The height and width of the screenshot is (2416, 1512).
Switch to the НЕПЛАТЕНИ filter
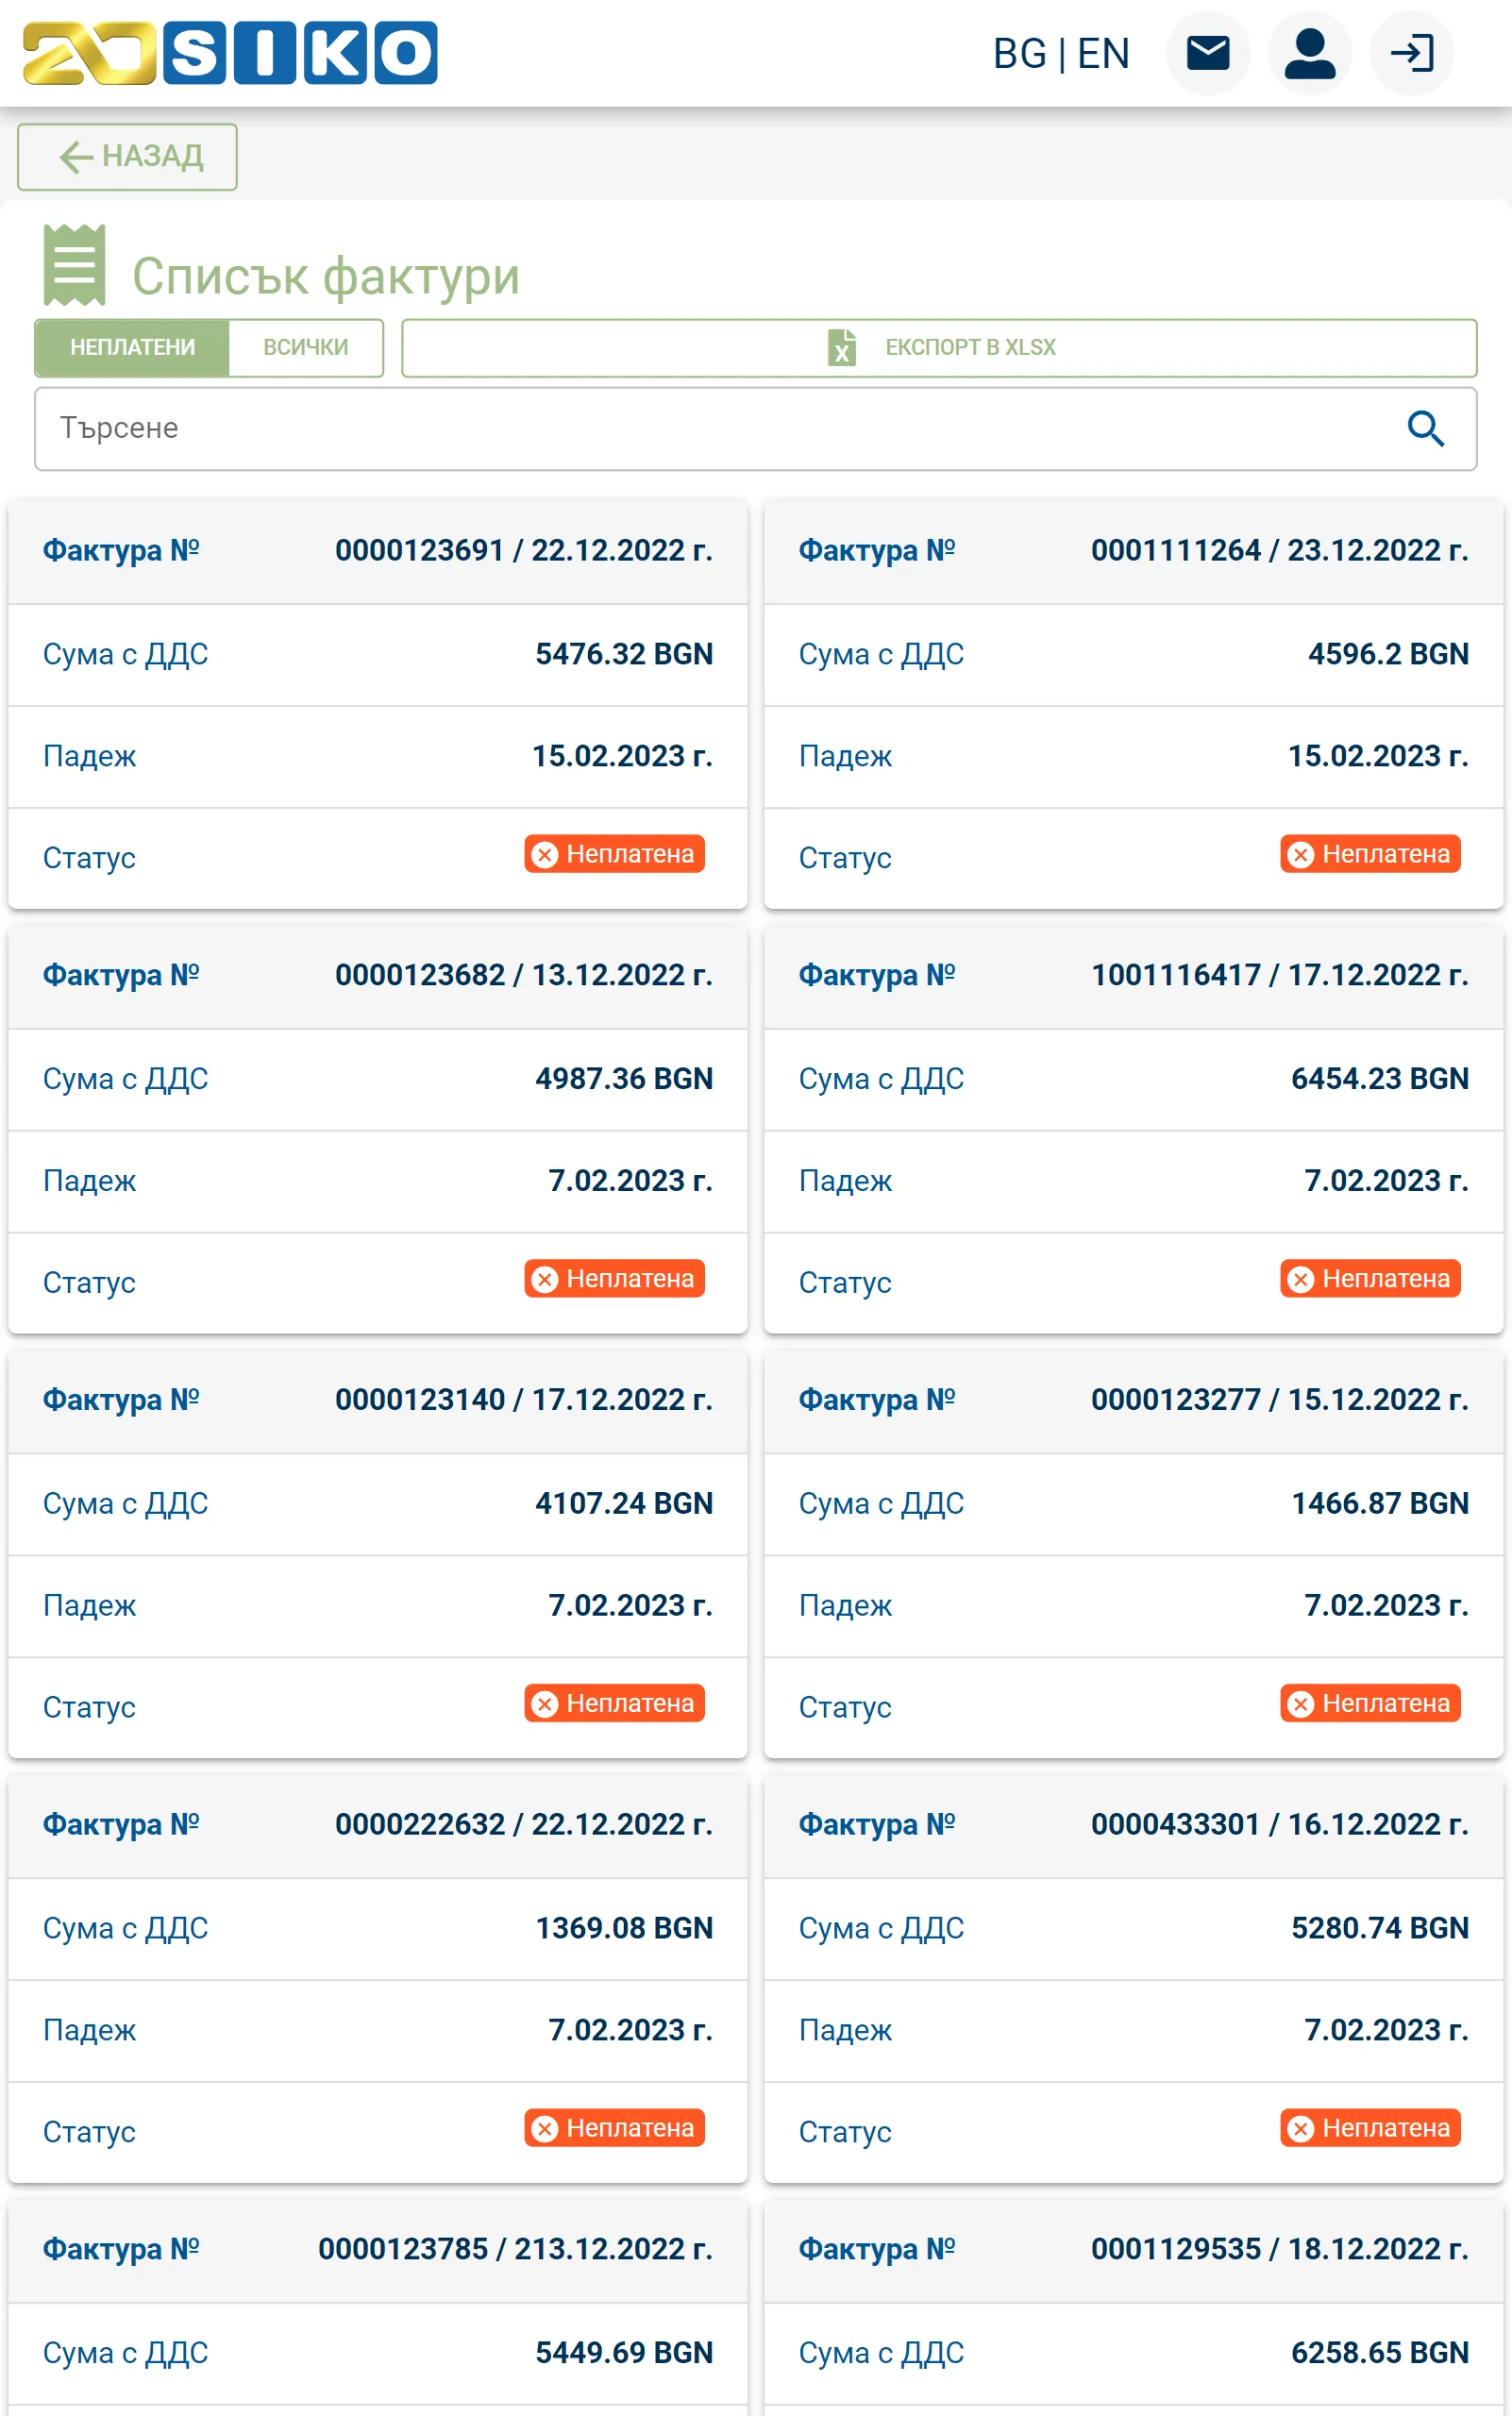click(132, 347)
